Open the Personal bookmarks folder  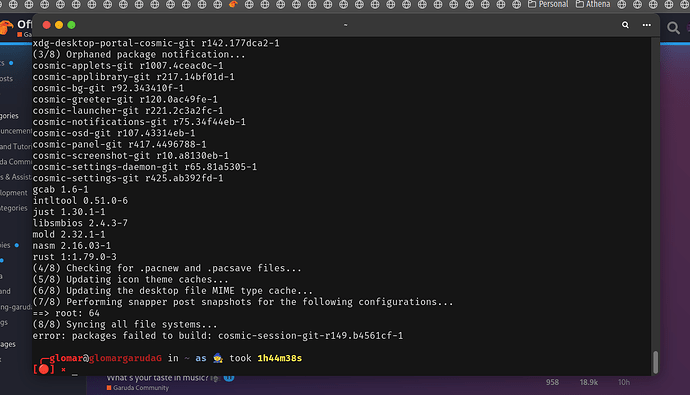[x=548, y=4]
